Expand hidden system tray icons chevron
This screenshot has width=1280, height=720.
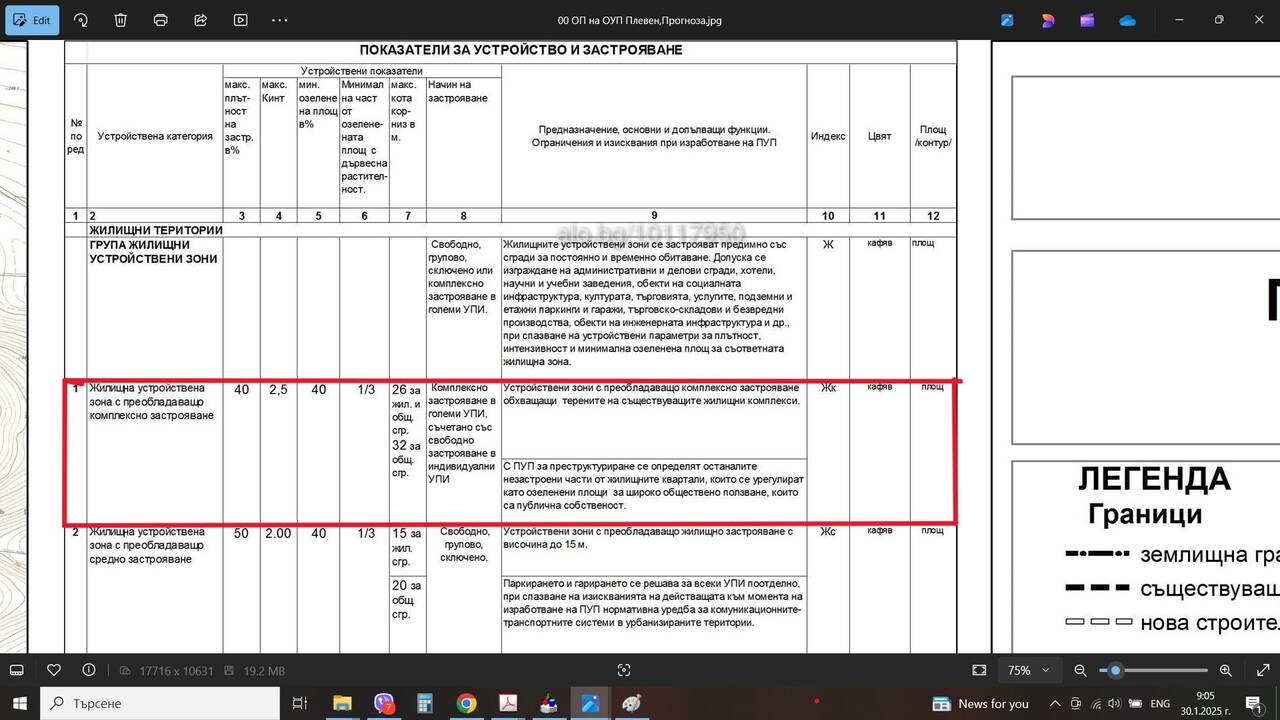[1054, 703]
